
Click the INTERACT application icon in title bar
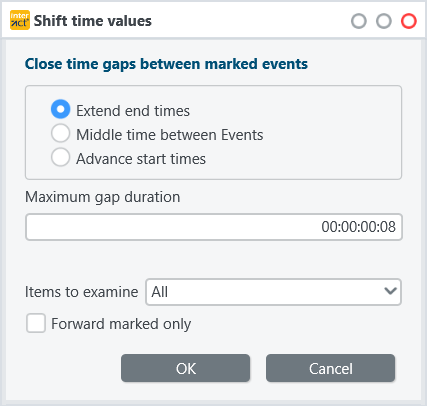click(x=20, y=20)
